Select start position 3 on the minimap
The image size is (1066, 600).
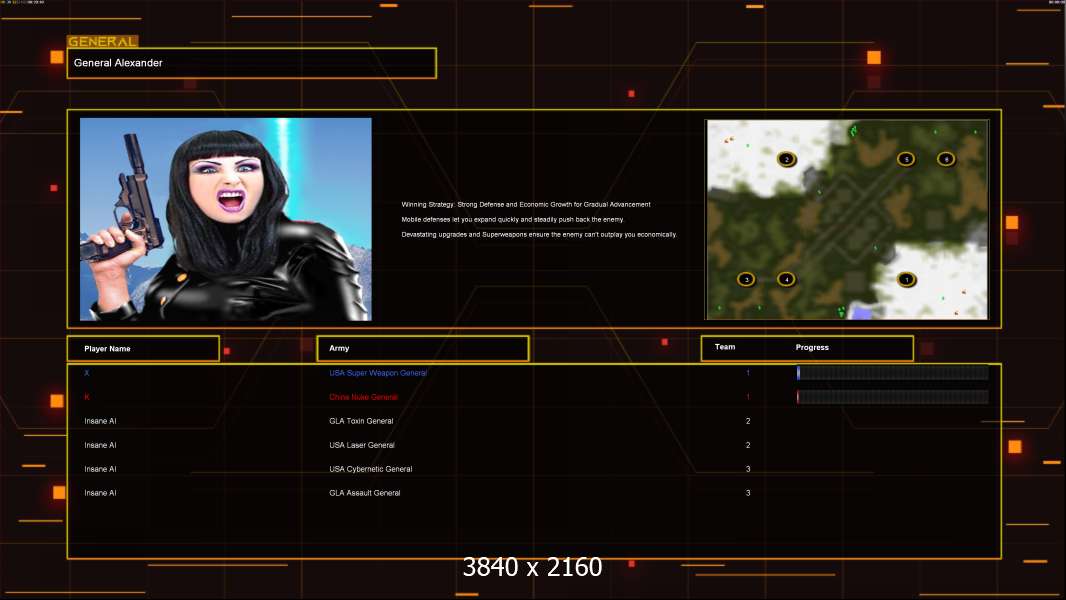point(746,279)
